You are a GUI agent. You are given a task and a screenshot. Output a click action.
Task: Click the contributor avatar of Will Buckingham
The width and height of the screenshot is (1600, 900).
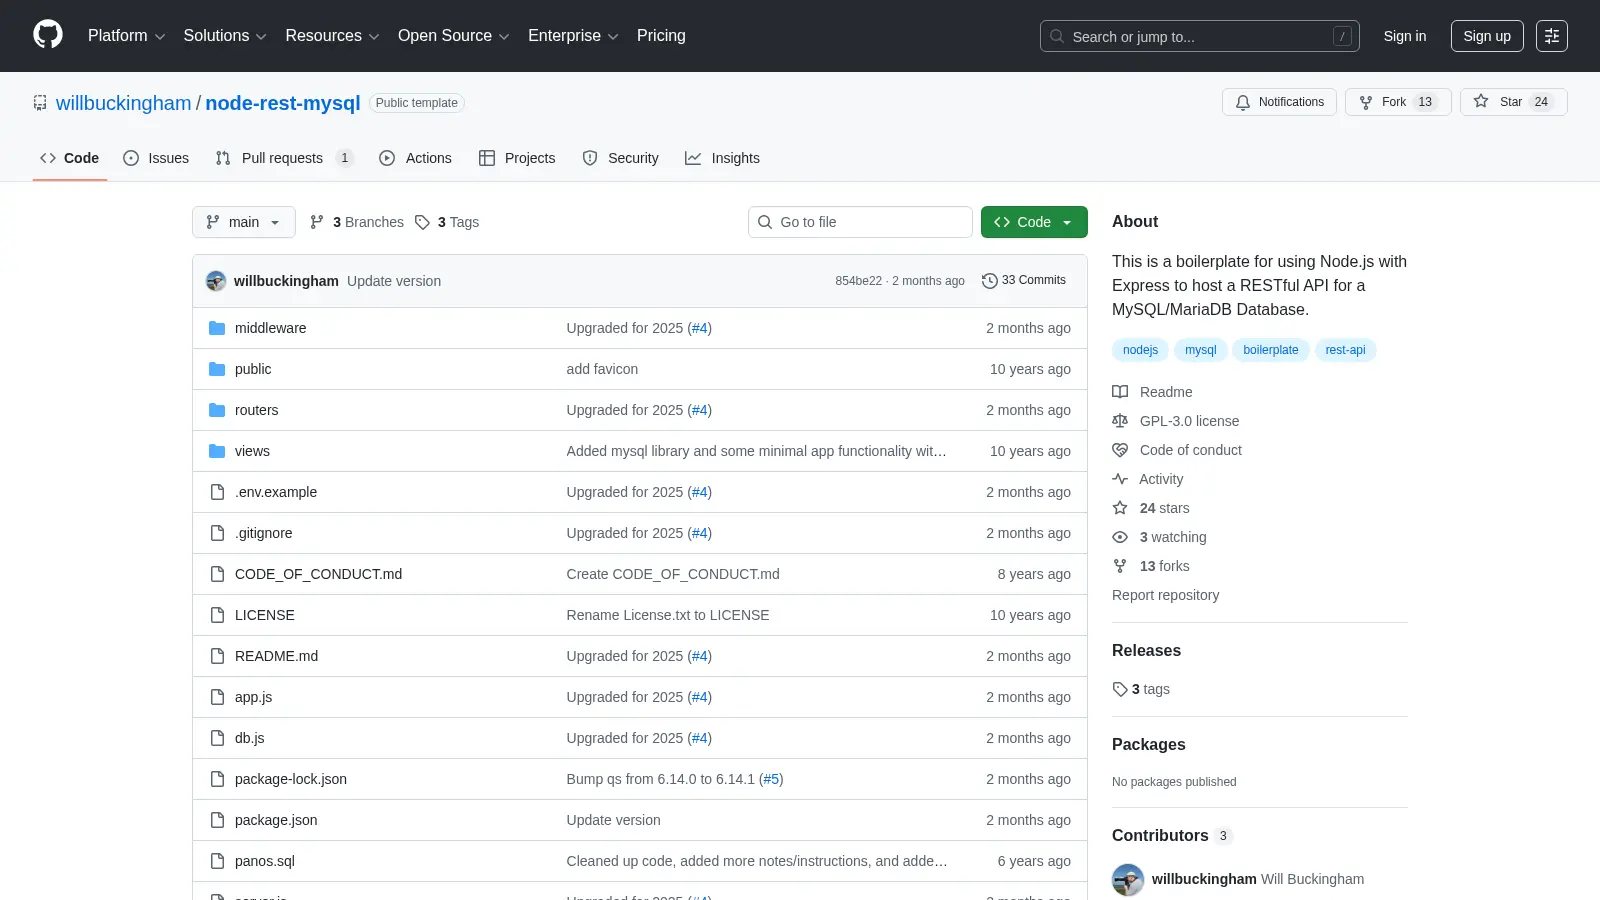point(1128,880)
